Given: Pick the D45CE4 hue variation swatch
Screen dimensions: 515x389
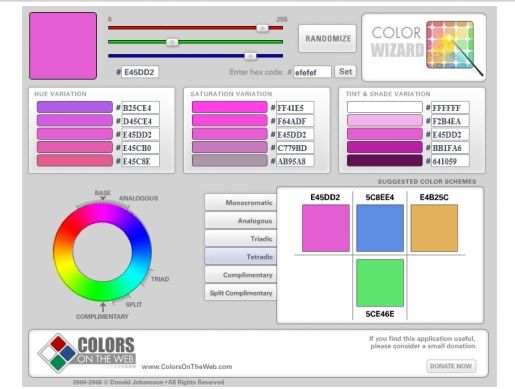Looking at the screenshot, I should pos(75,121).
